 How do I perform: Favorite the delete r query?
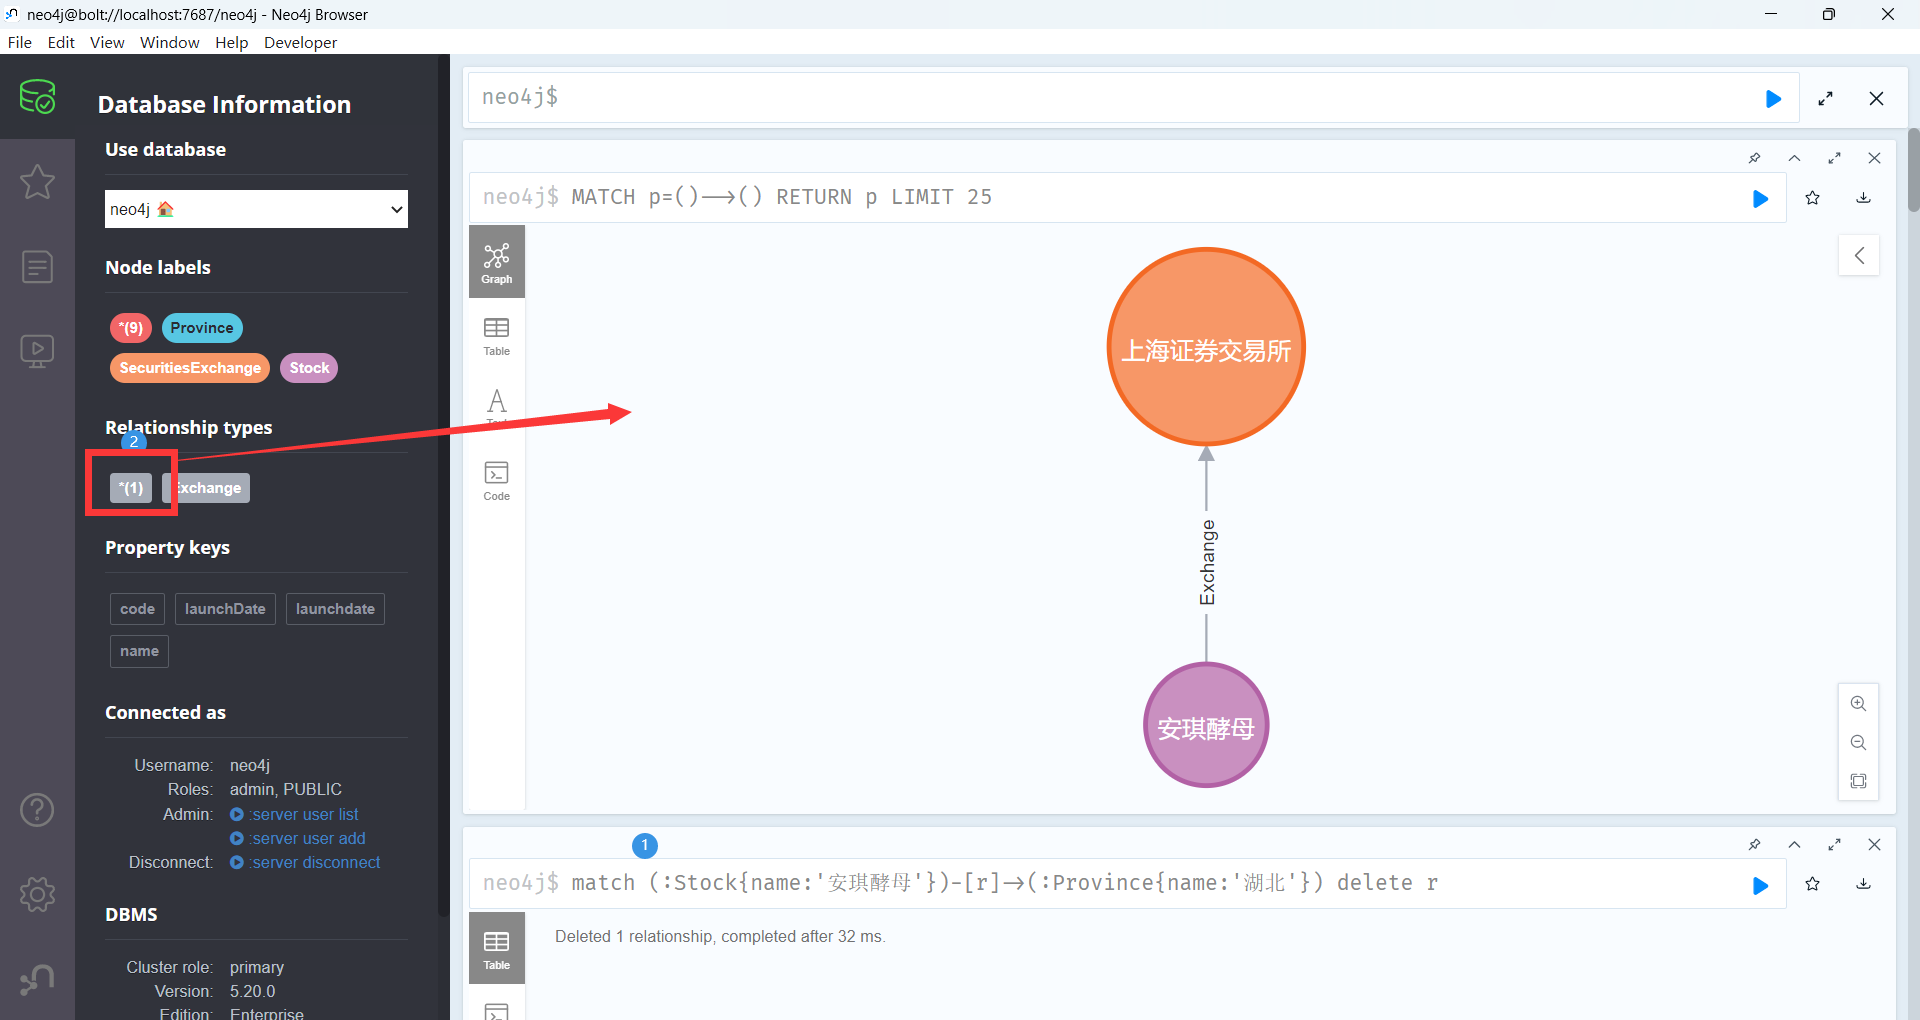pyautogui.click(x=1812, y=884)
